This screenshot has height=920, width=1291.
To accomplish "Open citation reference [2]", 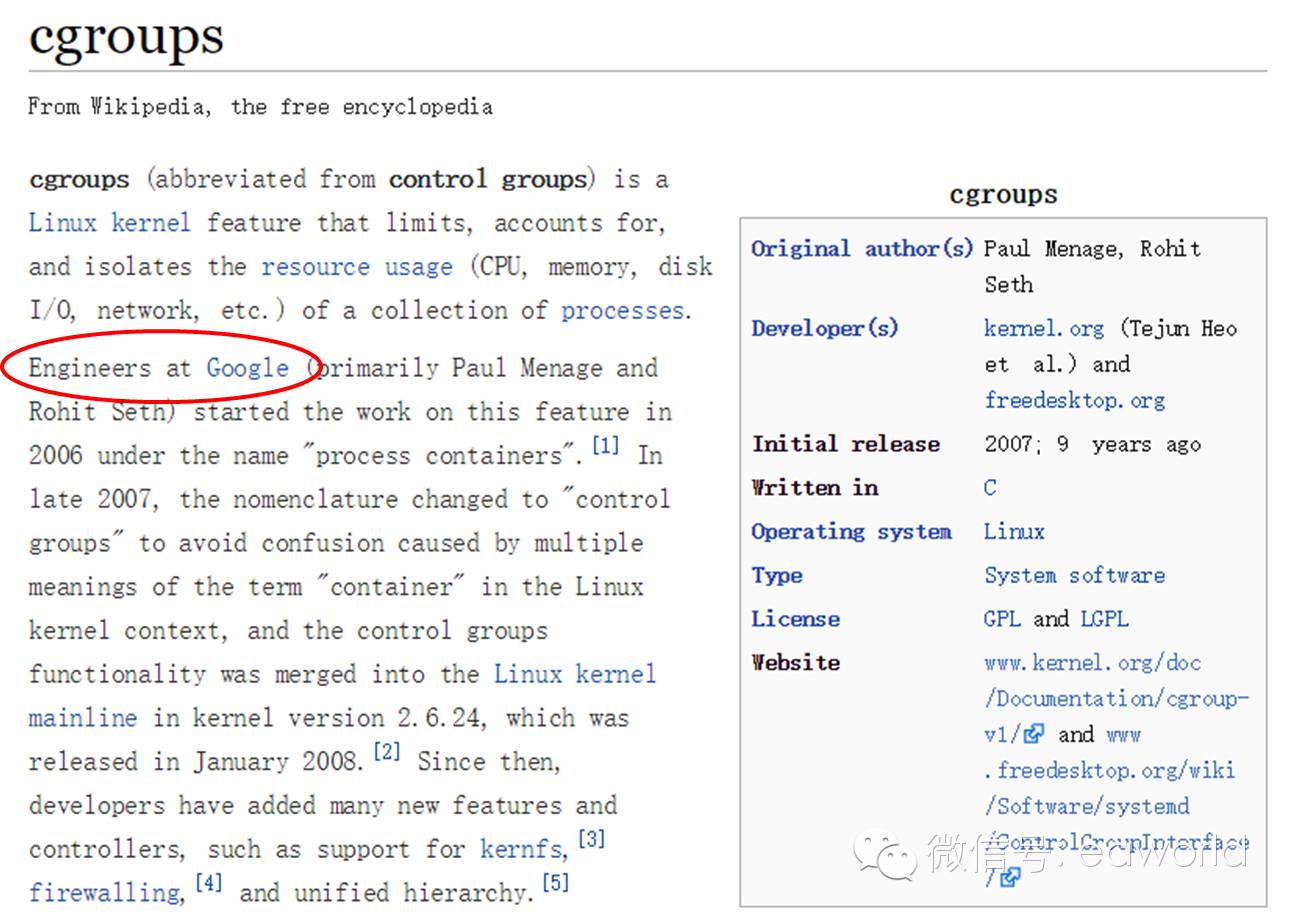I will [387, 751].
